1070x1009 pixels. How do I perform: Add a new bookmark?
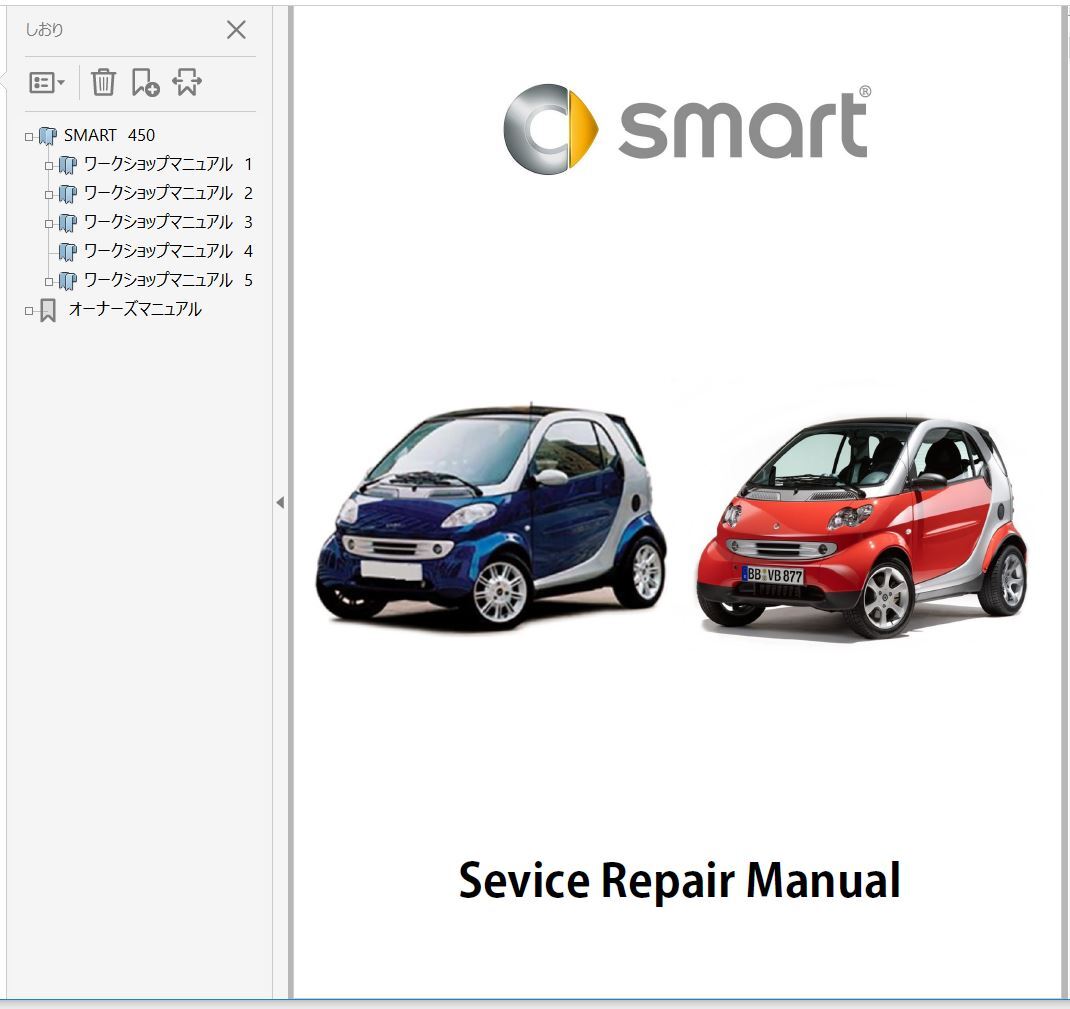tap(145, 83)
